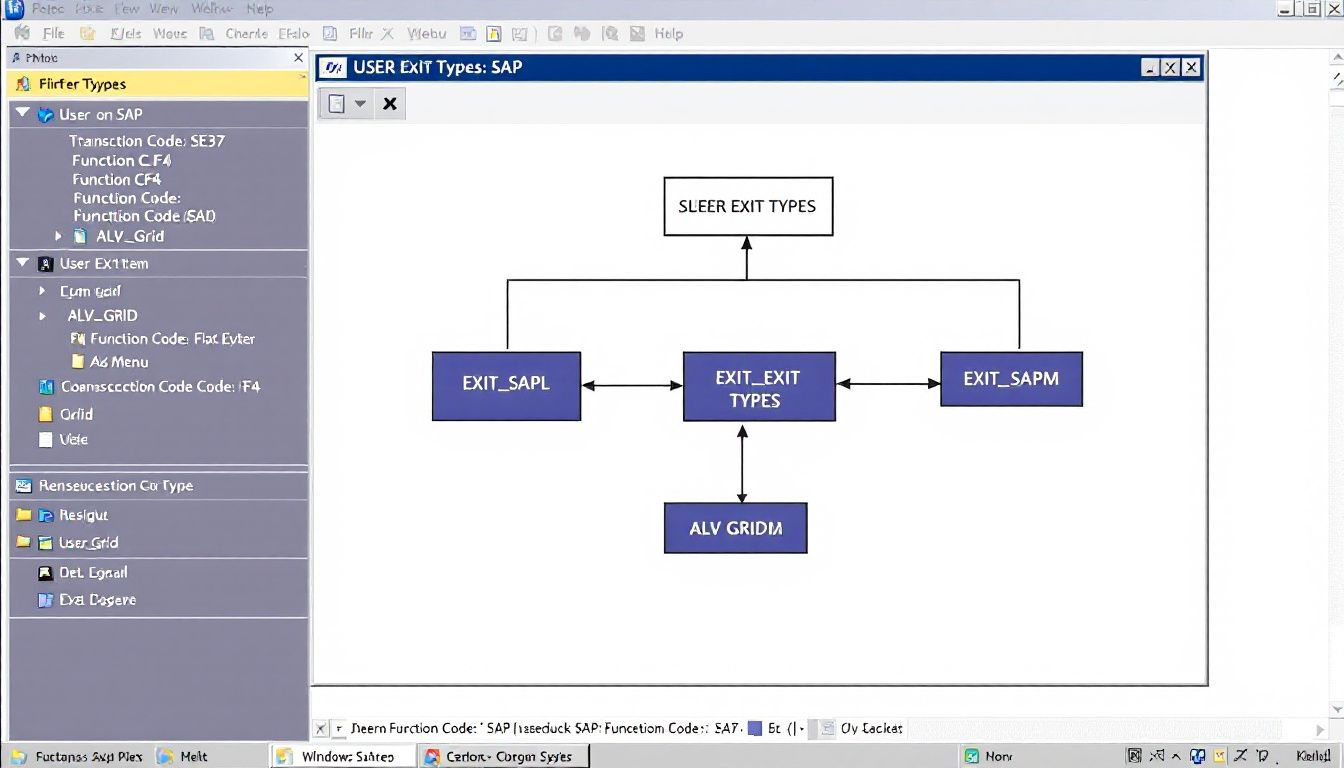Click the folder icon beside A6 Menu
The height and width of the screenshot is (768, 1344).
[78, 362]
